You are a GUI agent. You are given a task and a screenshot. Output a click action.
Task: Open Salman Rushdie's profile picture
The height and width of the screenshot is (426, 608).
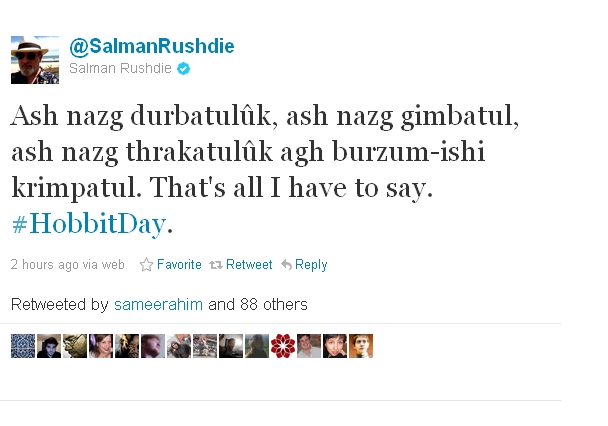(x=35, y=60)
